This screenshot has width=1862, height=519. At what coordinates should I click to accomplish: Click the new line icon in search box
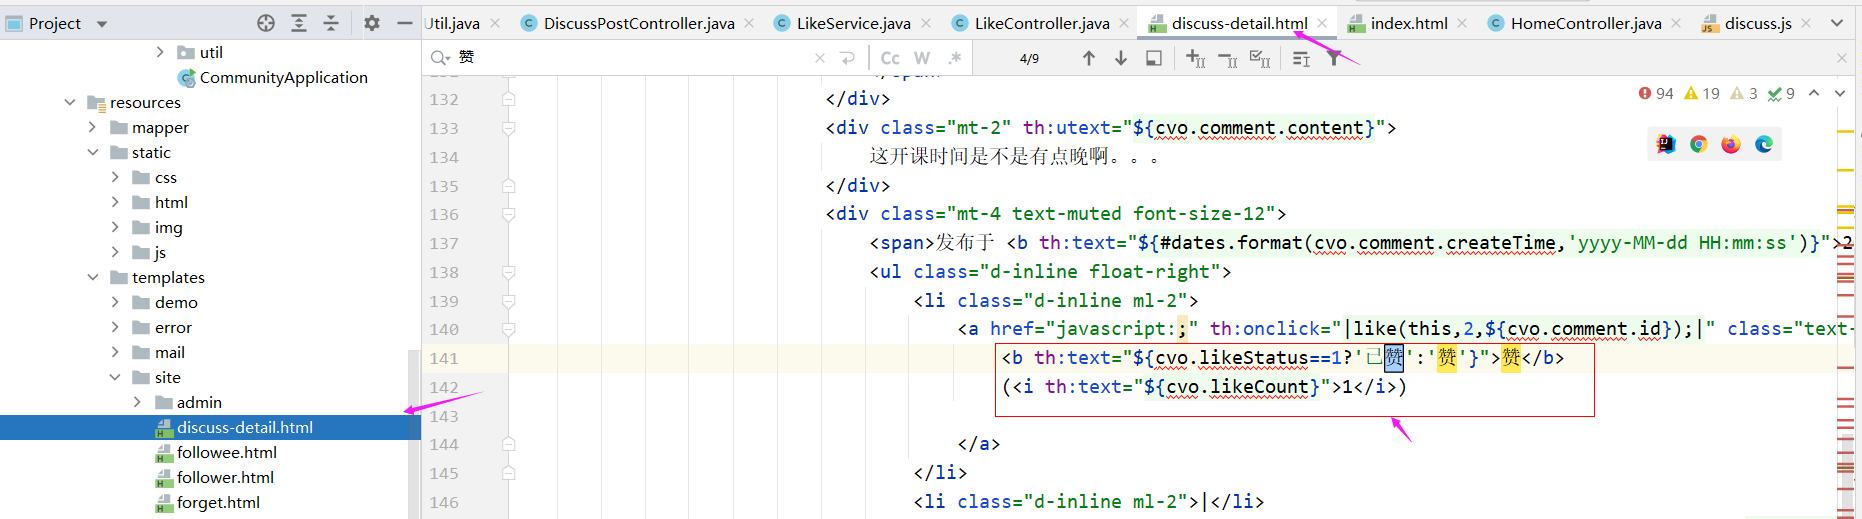[x=847, y=58]
